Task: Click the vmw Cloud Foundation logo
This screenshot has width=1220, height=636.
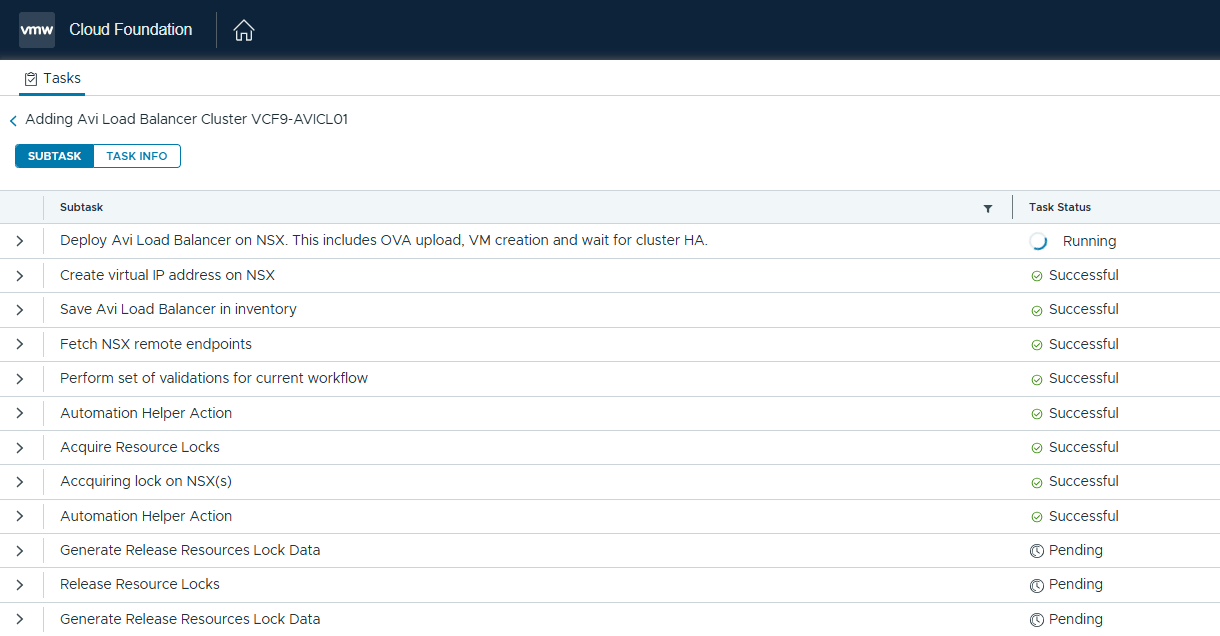Action: coord(37,30)
